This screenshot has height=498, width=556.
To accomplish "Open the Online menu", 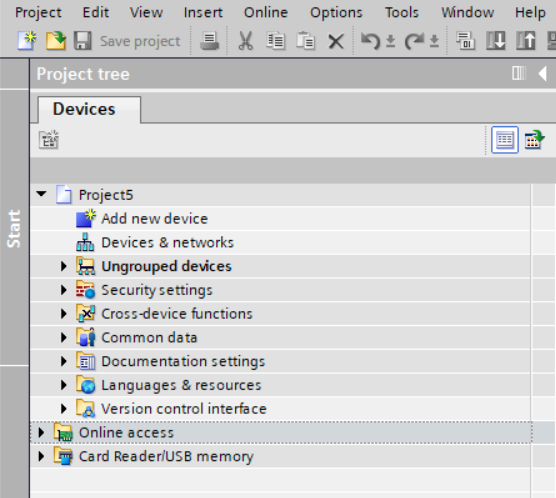I will [266, 12].
